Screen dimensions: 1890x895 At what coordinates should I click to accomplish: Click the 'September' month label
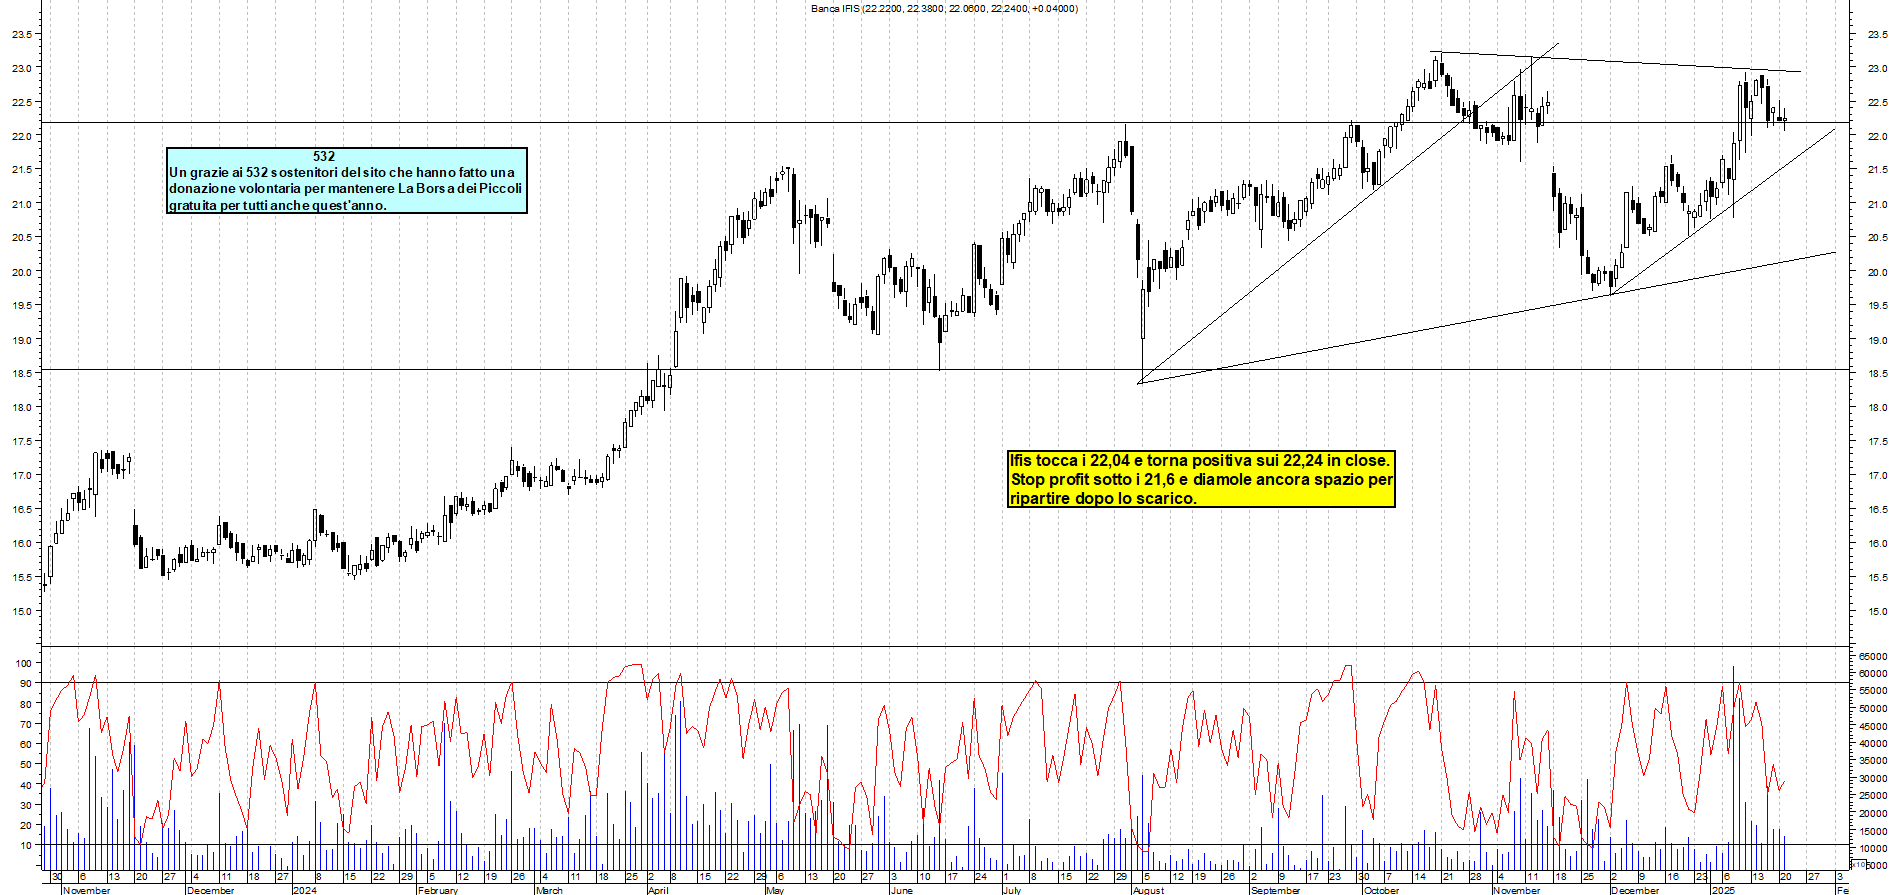coord(1276,890)
